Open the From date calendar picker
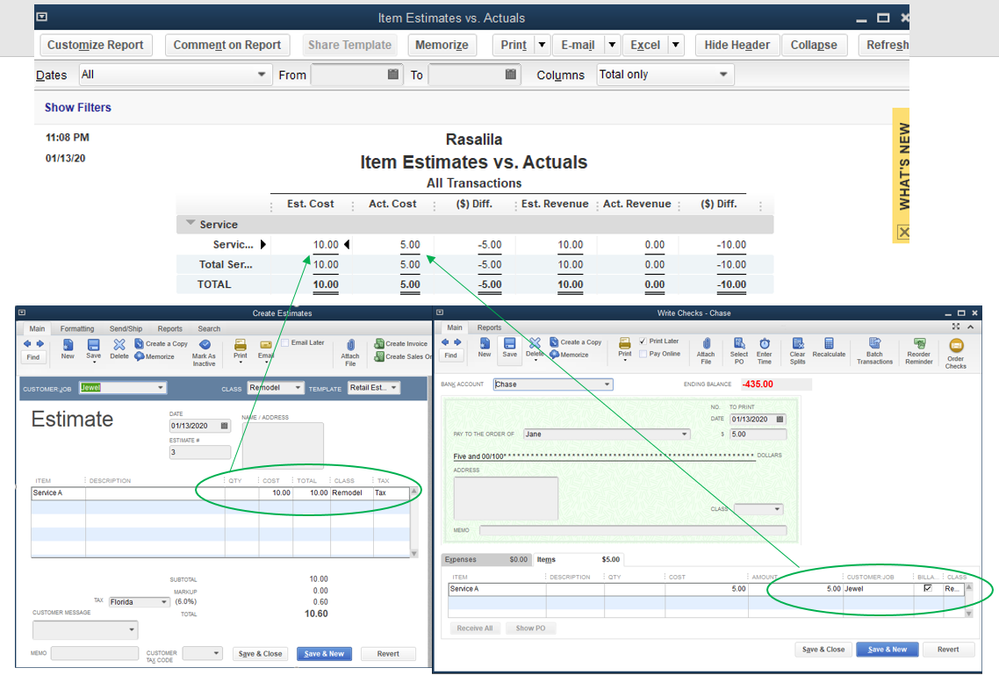The height and width of the screenshot is (682, 999). tap(393, 74)
